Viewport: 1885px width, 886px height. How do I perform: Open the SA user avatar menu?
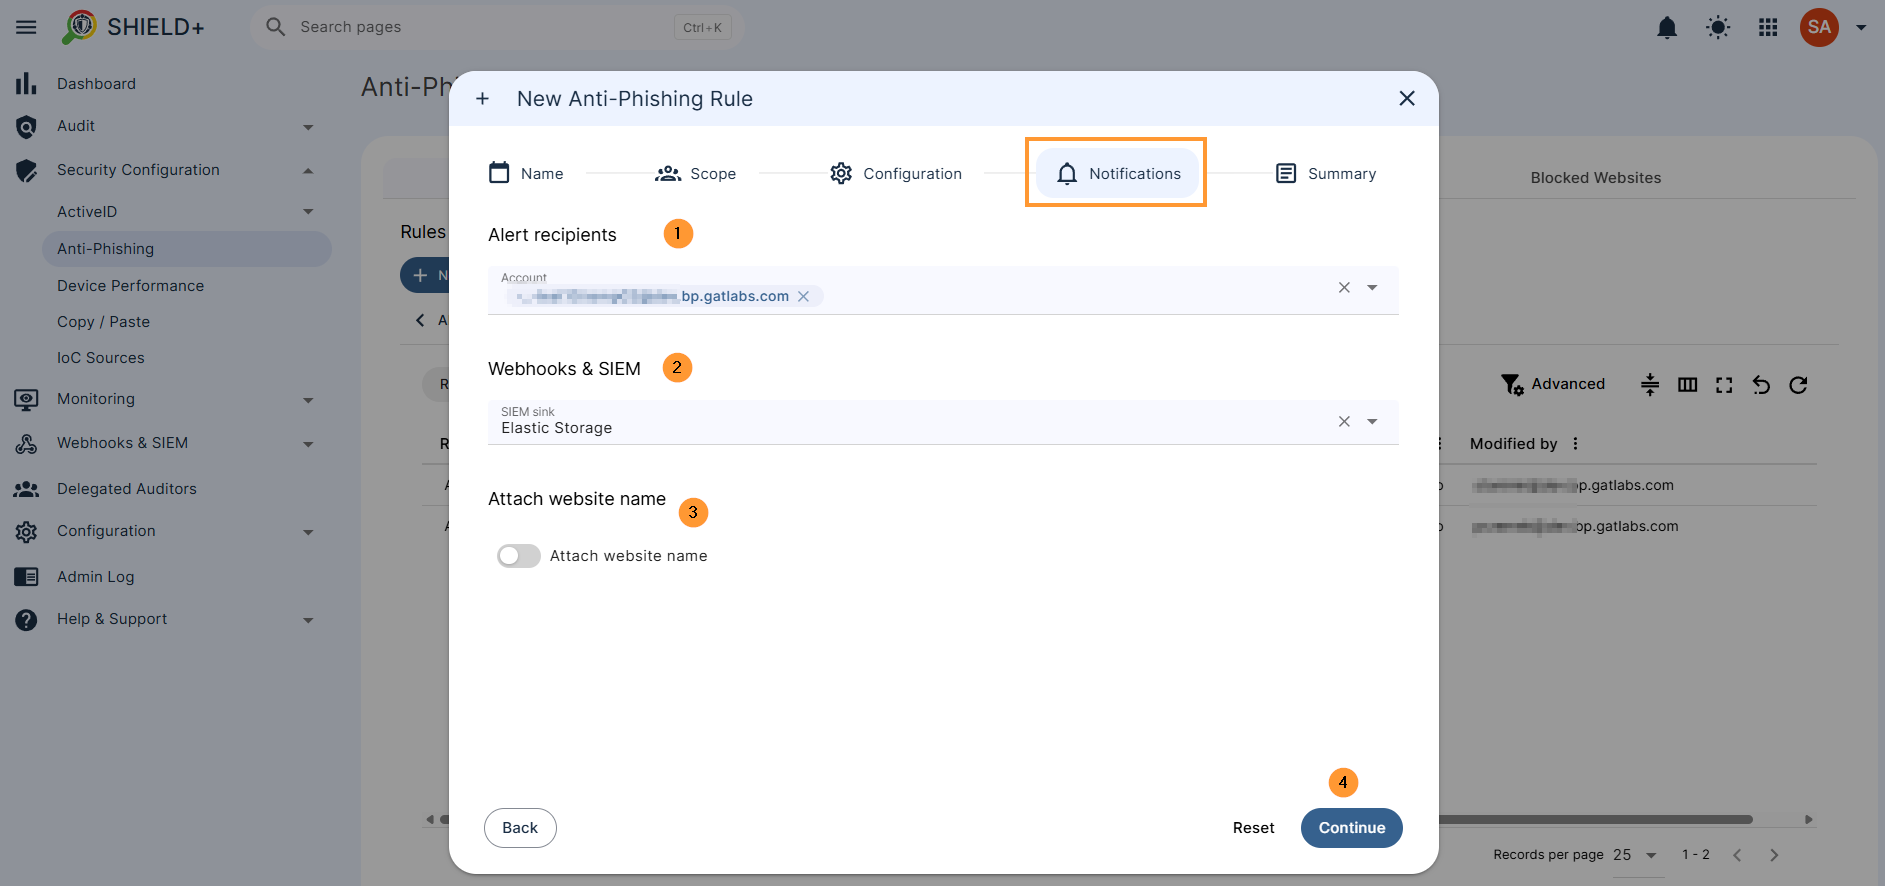tap(1819, 27)
